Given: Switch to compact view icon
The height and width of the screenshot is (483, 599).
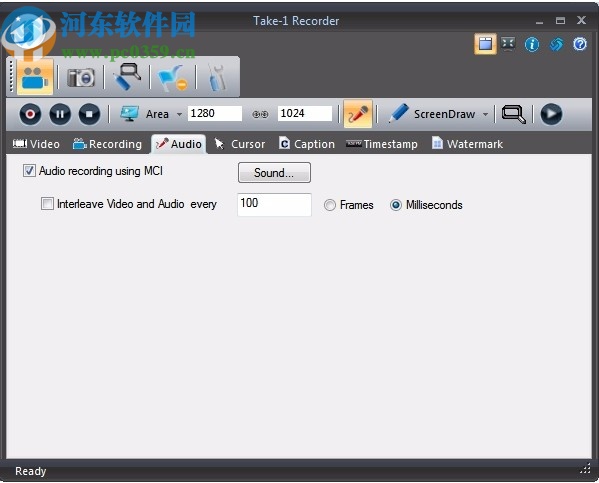Looking at the screenshot, I should 508,44.
